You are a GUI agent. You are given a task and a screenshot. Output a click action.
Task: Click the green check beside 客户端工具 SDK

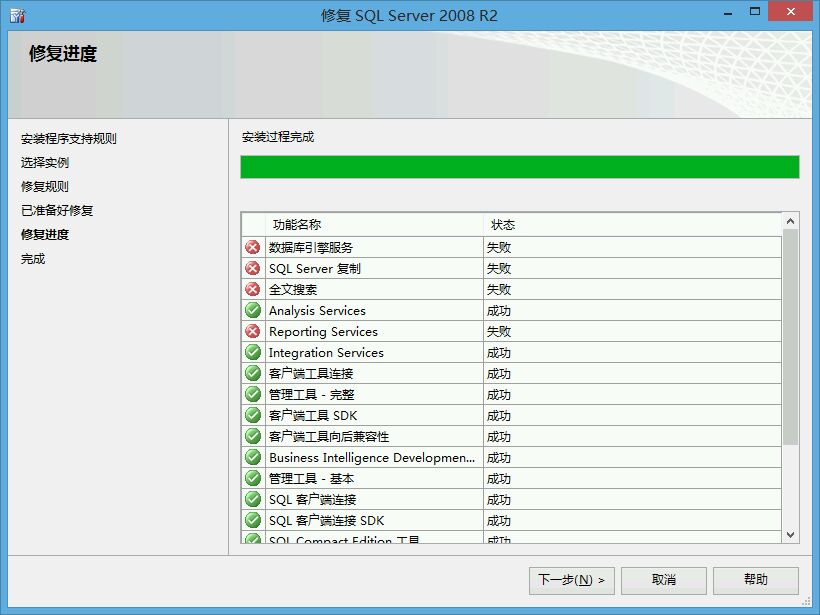[253, 415]
